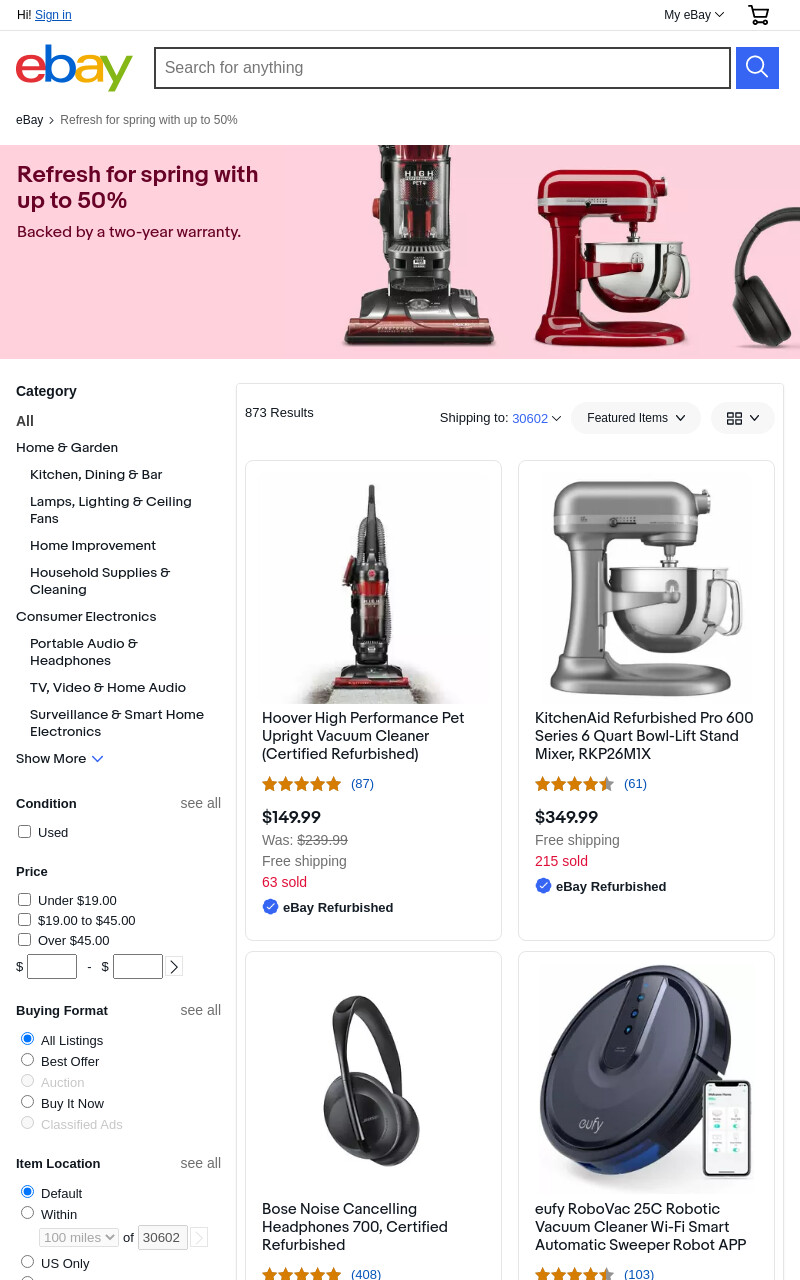Expand Show More categories
Screen dimensions: 800x1280
[60, 759]
